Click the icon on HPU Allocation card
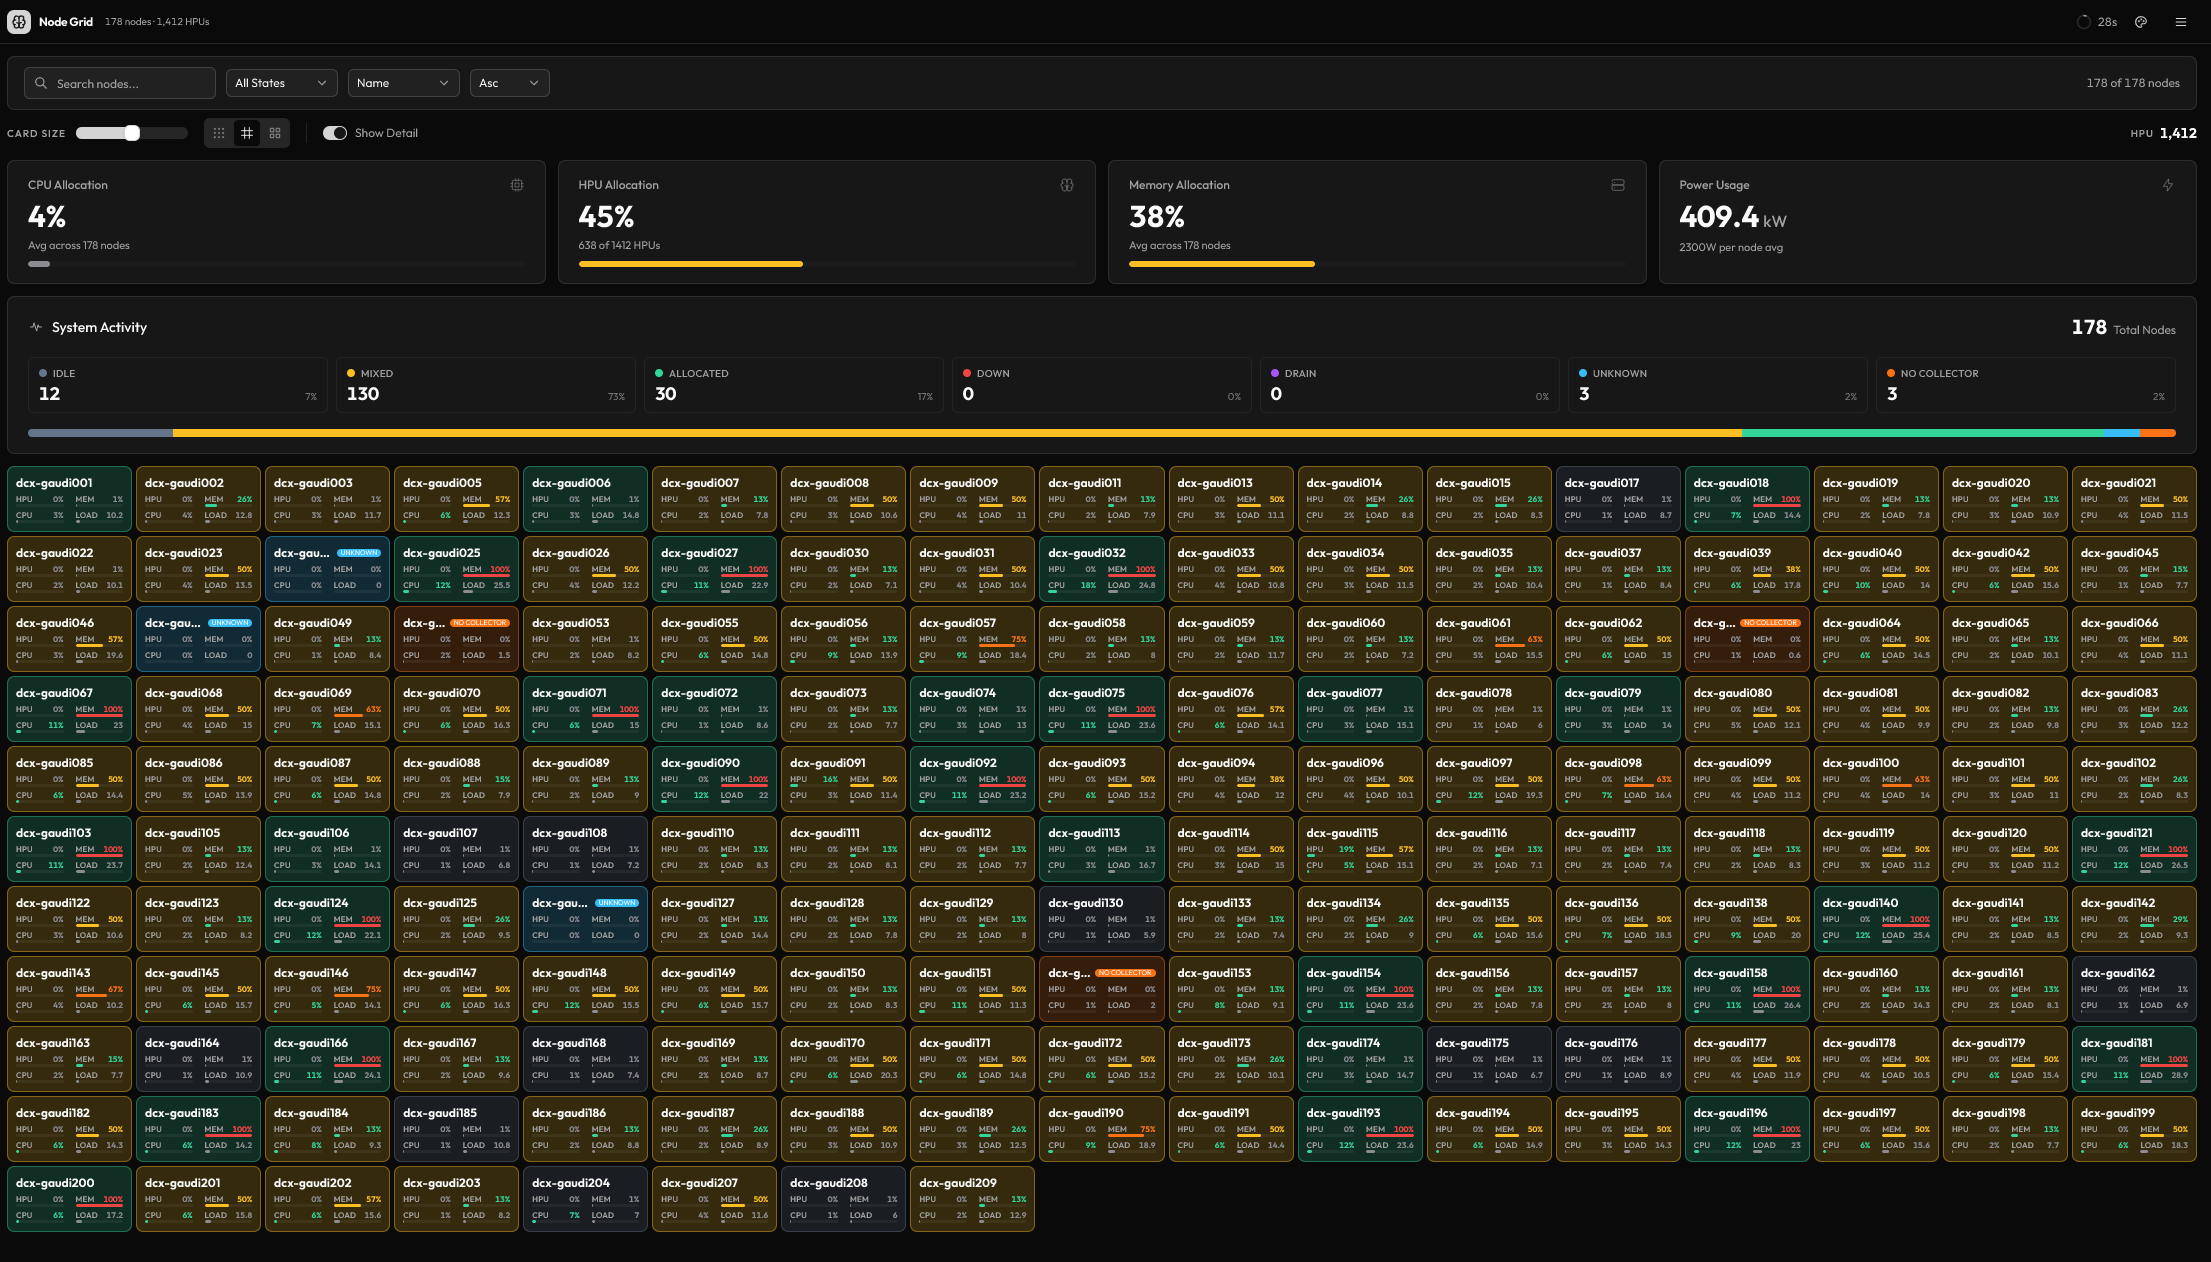Image resolution: width=2211 pixels, height=1262 pixels. click(x=1067, y=185)
